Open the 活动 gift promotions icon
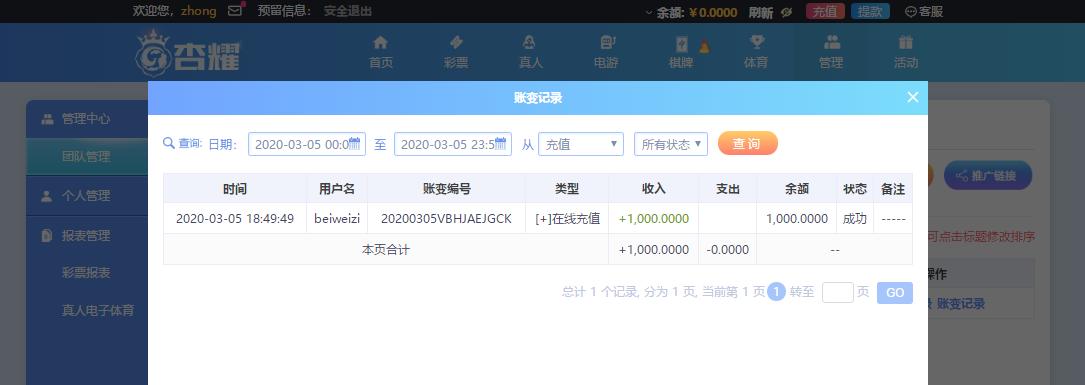The height and width of the screenshot is (385, 1085). tap(906, 42)
